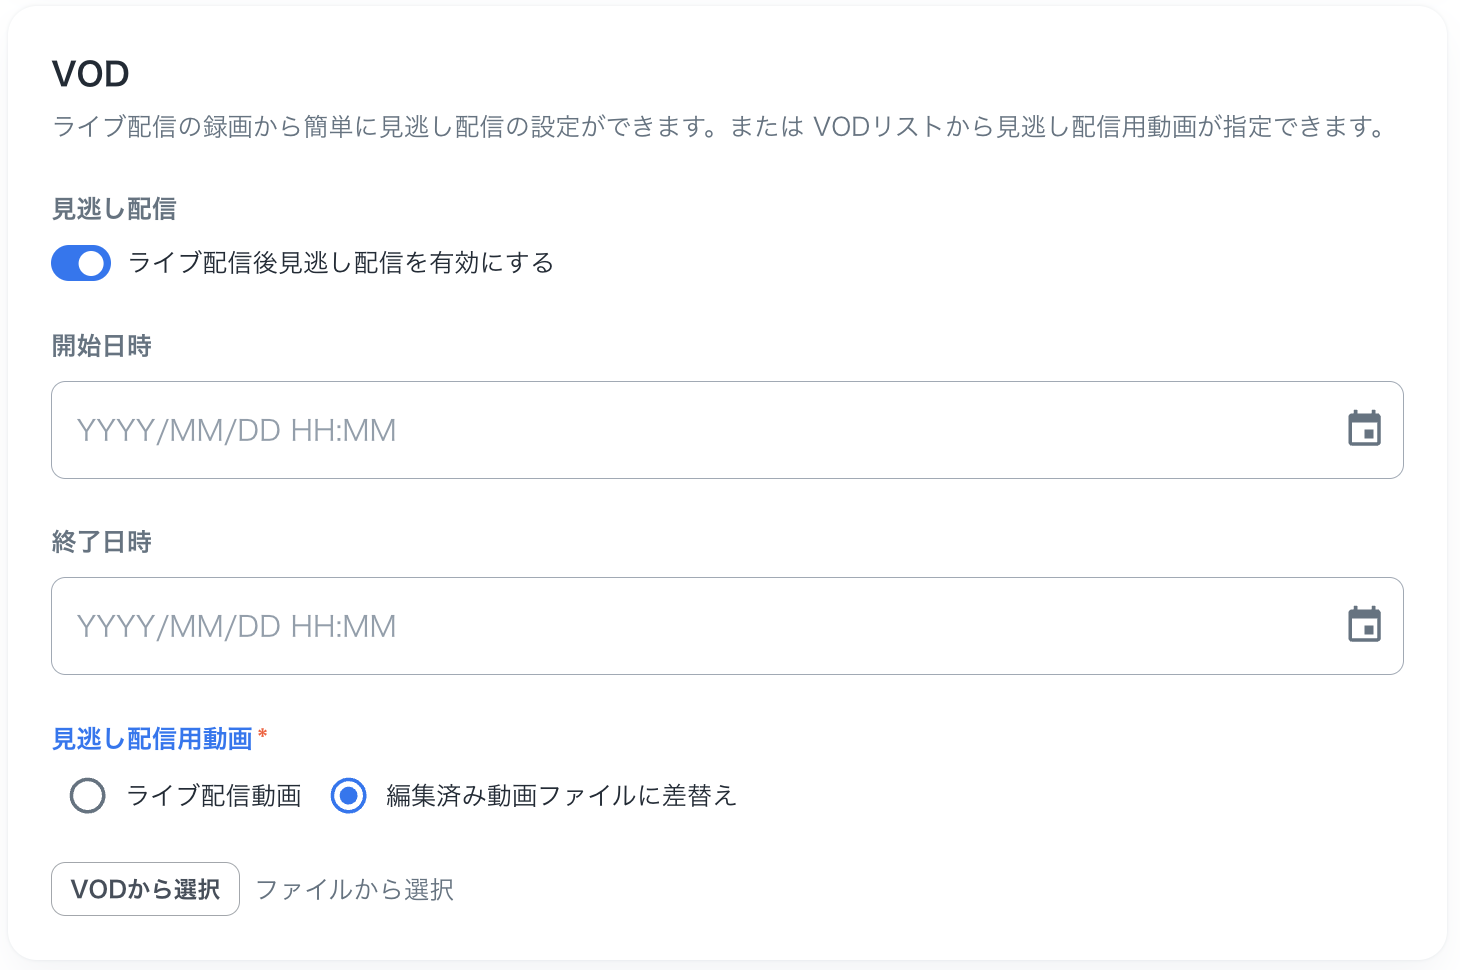Deselect the replacement video radio option
The width and height of the screenshot is (1460, 970).
(348, 796)
